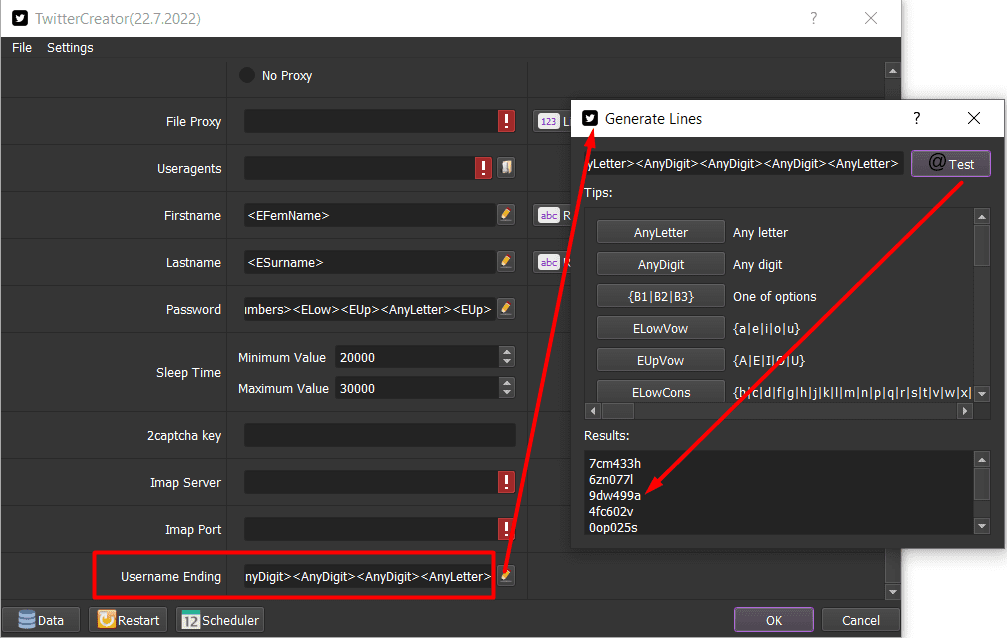Click Results scrollbar up arrow
The width and height of the screenshot is (1007, 638).
[x=981, y=459]
